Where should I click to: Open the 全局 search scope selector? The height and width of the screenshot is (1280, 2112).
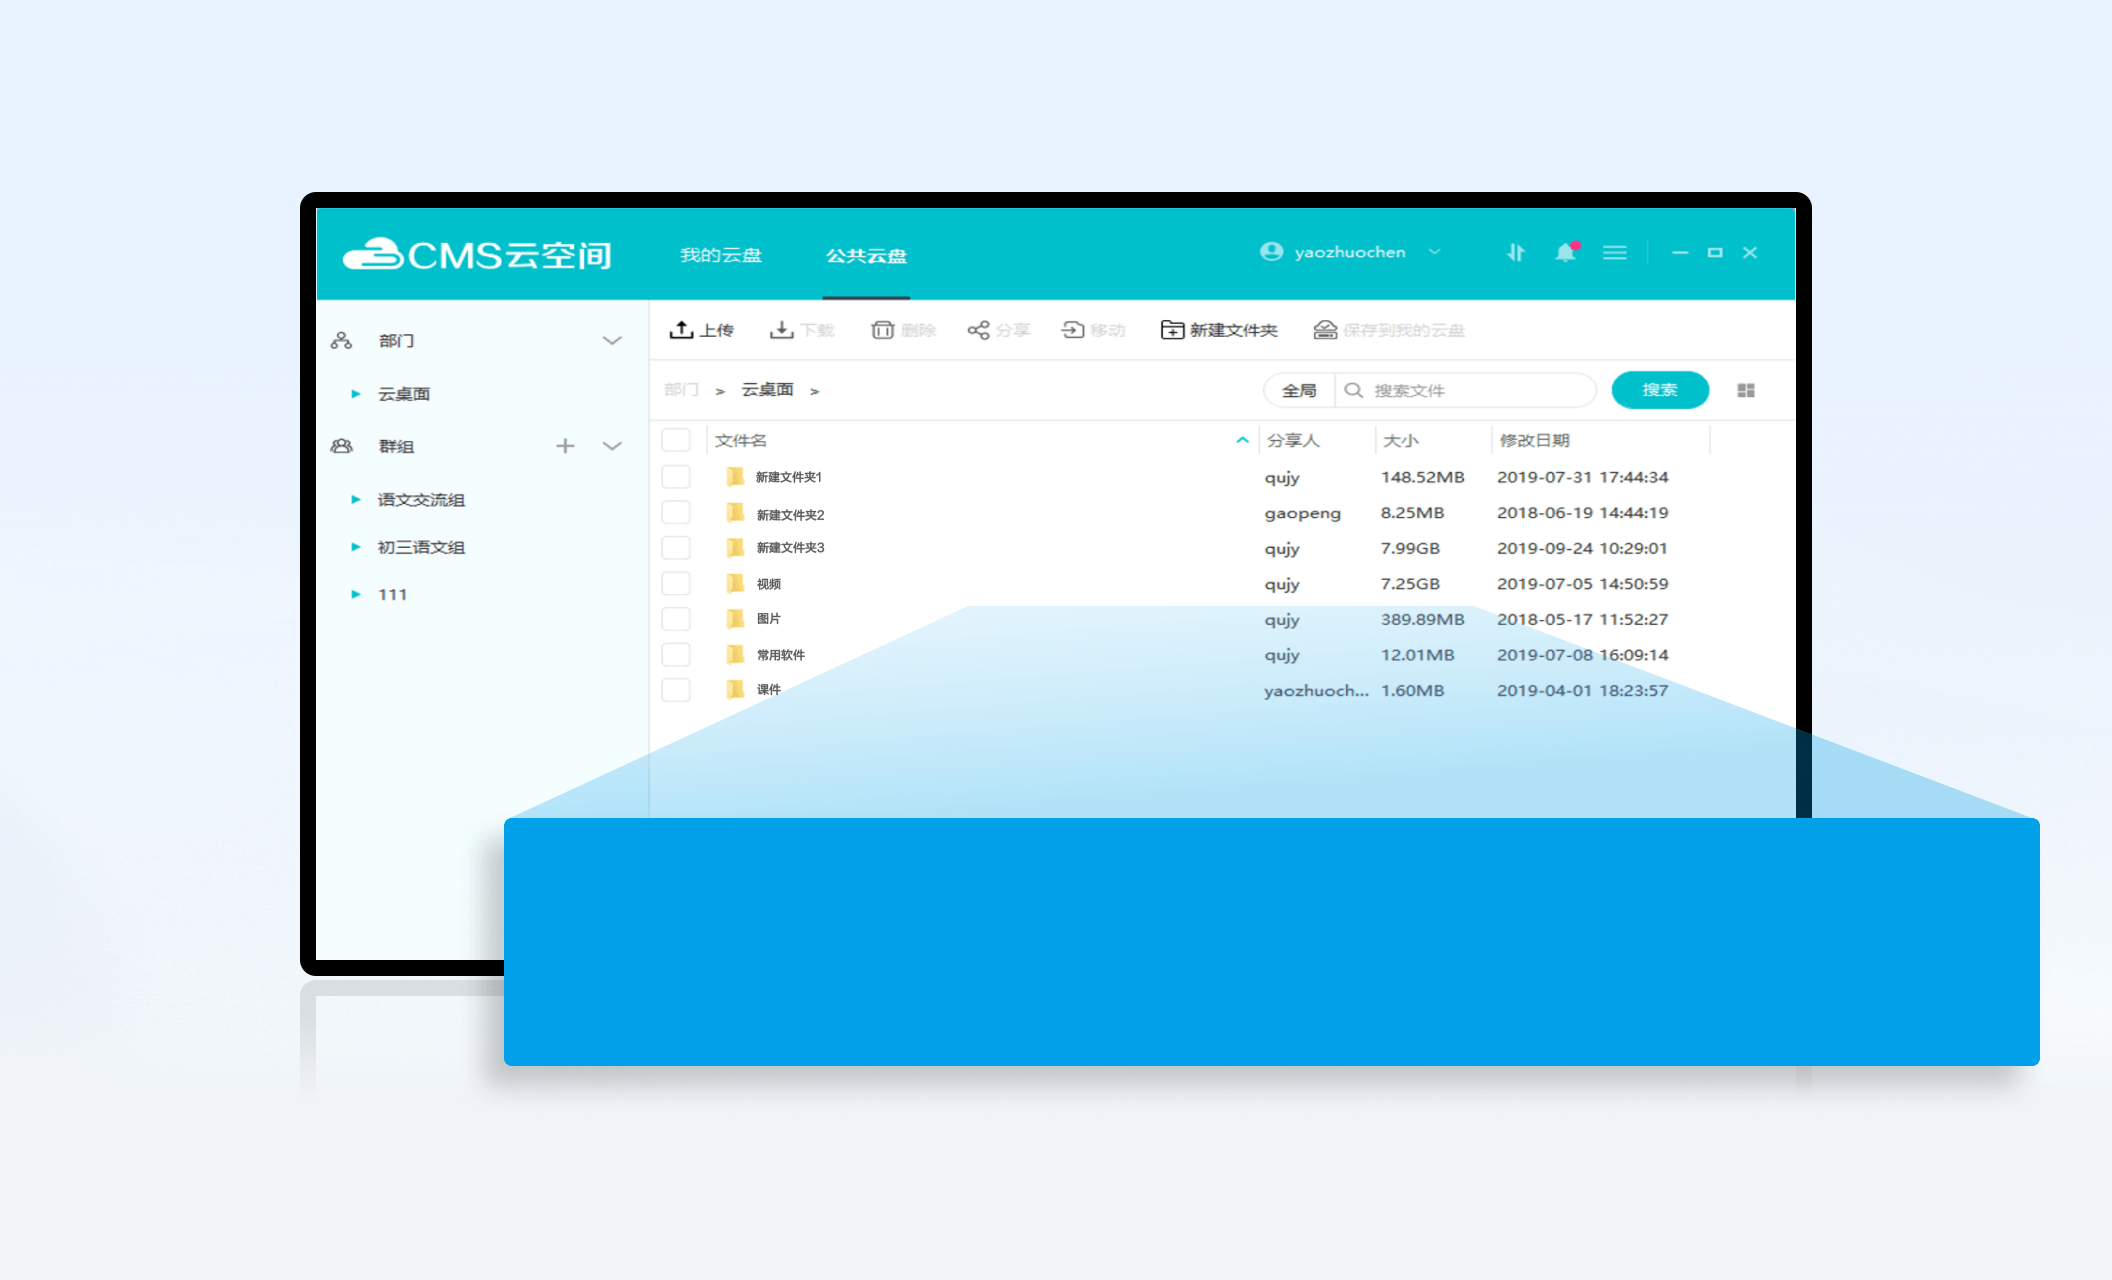(x=1299, y=390)
